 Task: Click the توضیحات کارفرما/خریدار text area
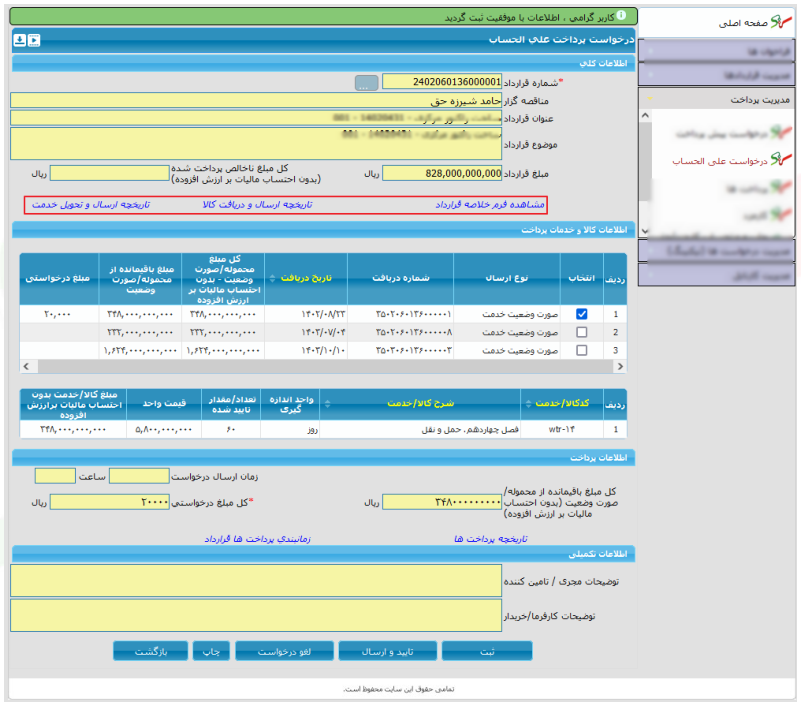tap(256, 615)
